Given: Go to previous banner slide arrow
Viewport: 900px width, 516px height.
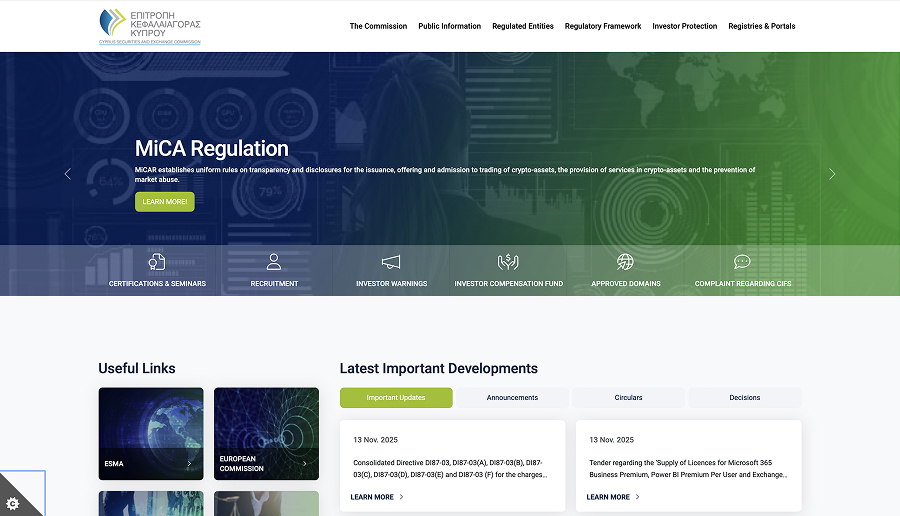Looking at the screenshot, I should [x=68, y=174].
